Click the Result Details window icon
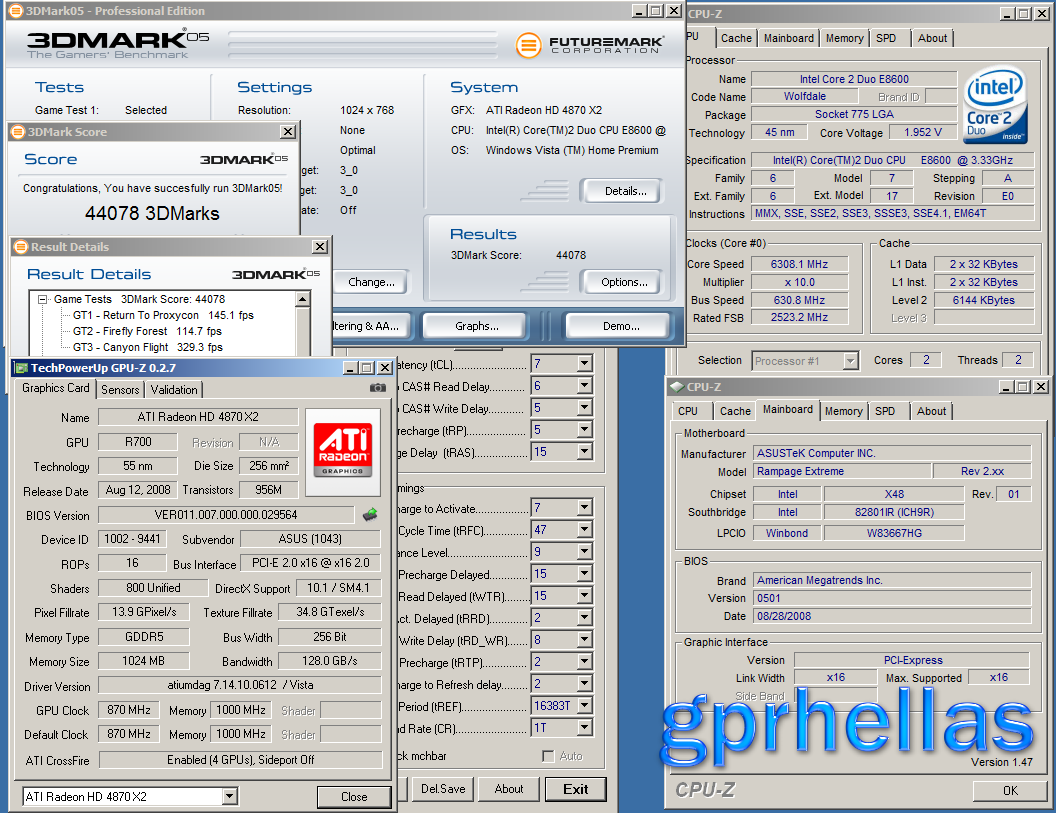The width and height of the screenshot is (1056, 813). tap(21, 247)
